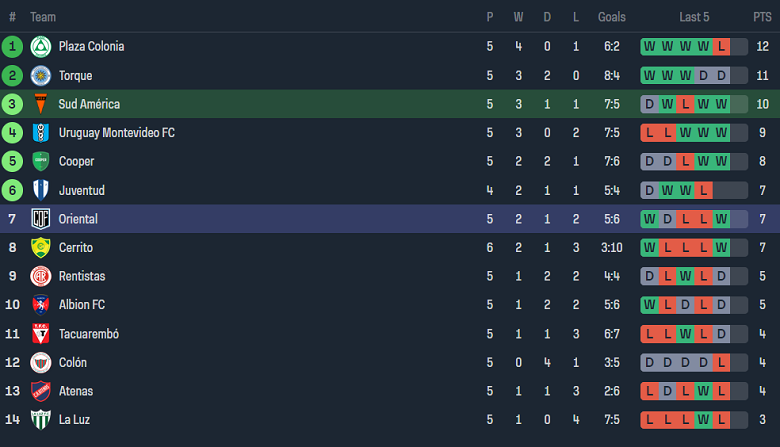
Task: Click the Sud América crest icon
Action: (x=40, y=104)
